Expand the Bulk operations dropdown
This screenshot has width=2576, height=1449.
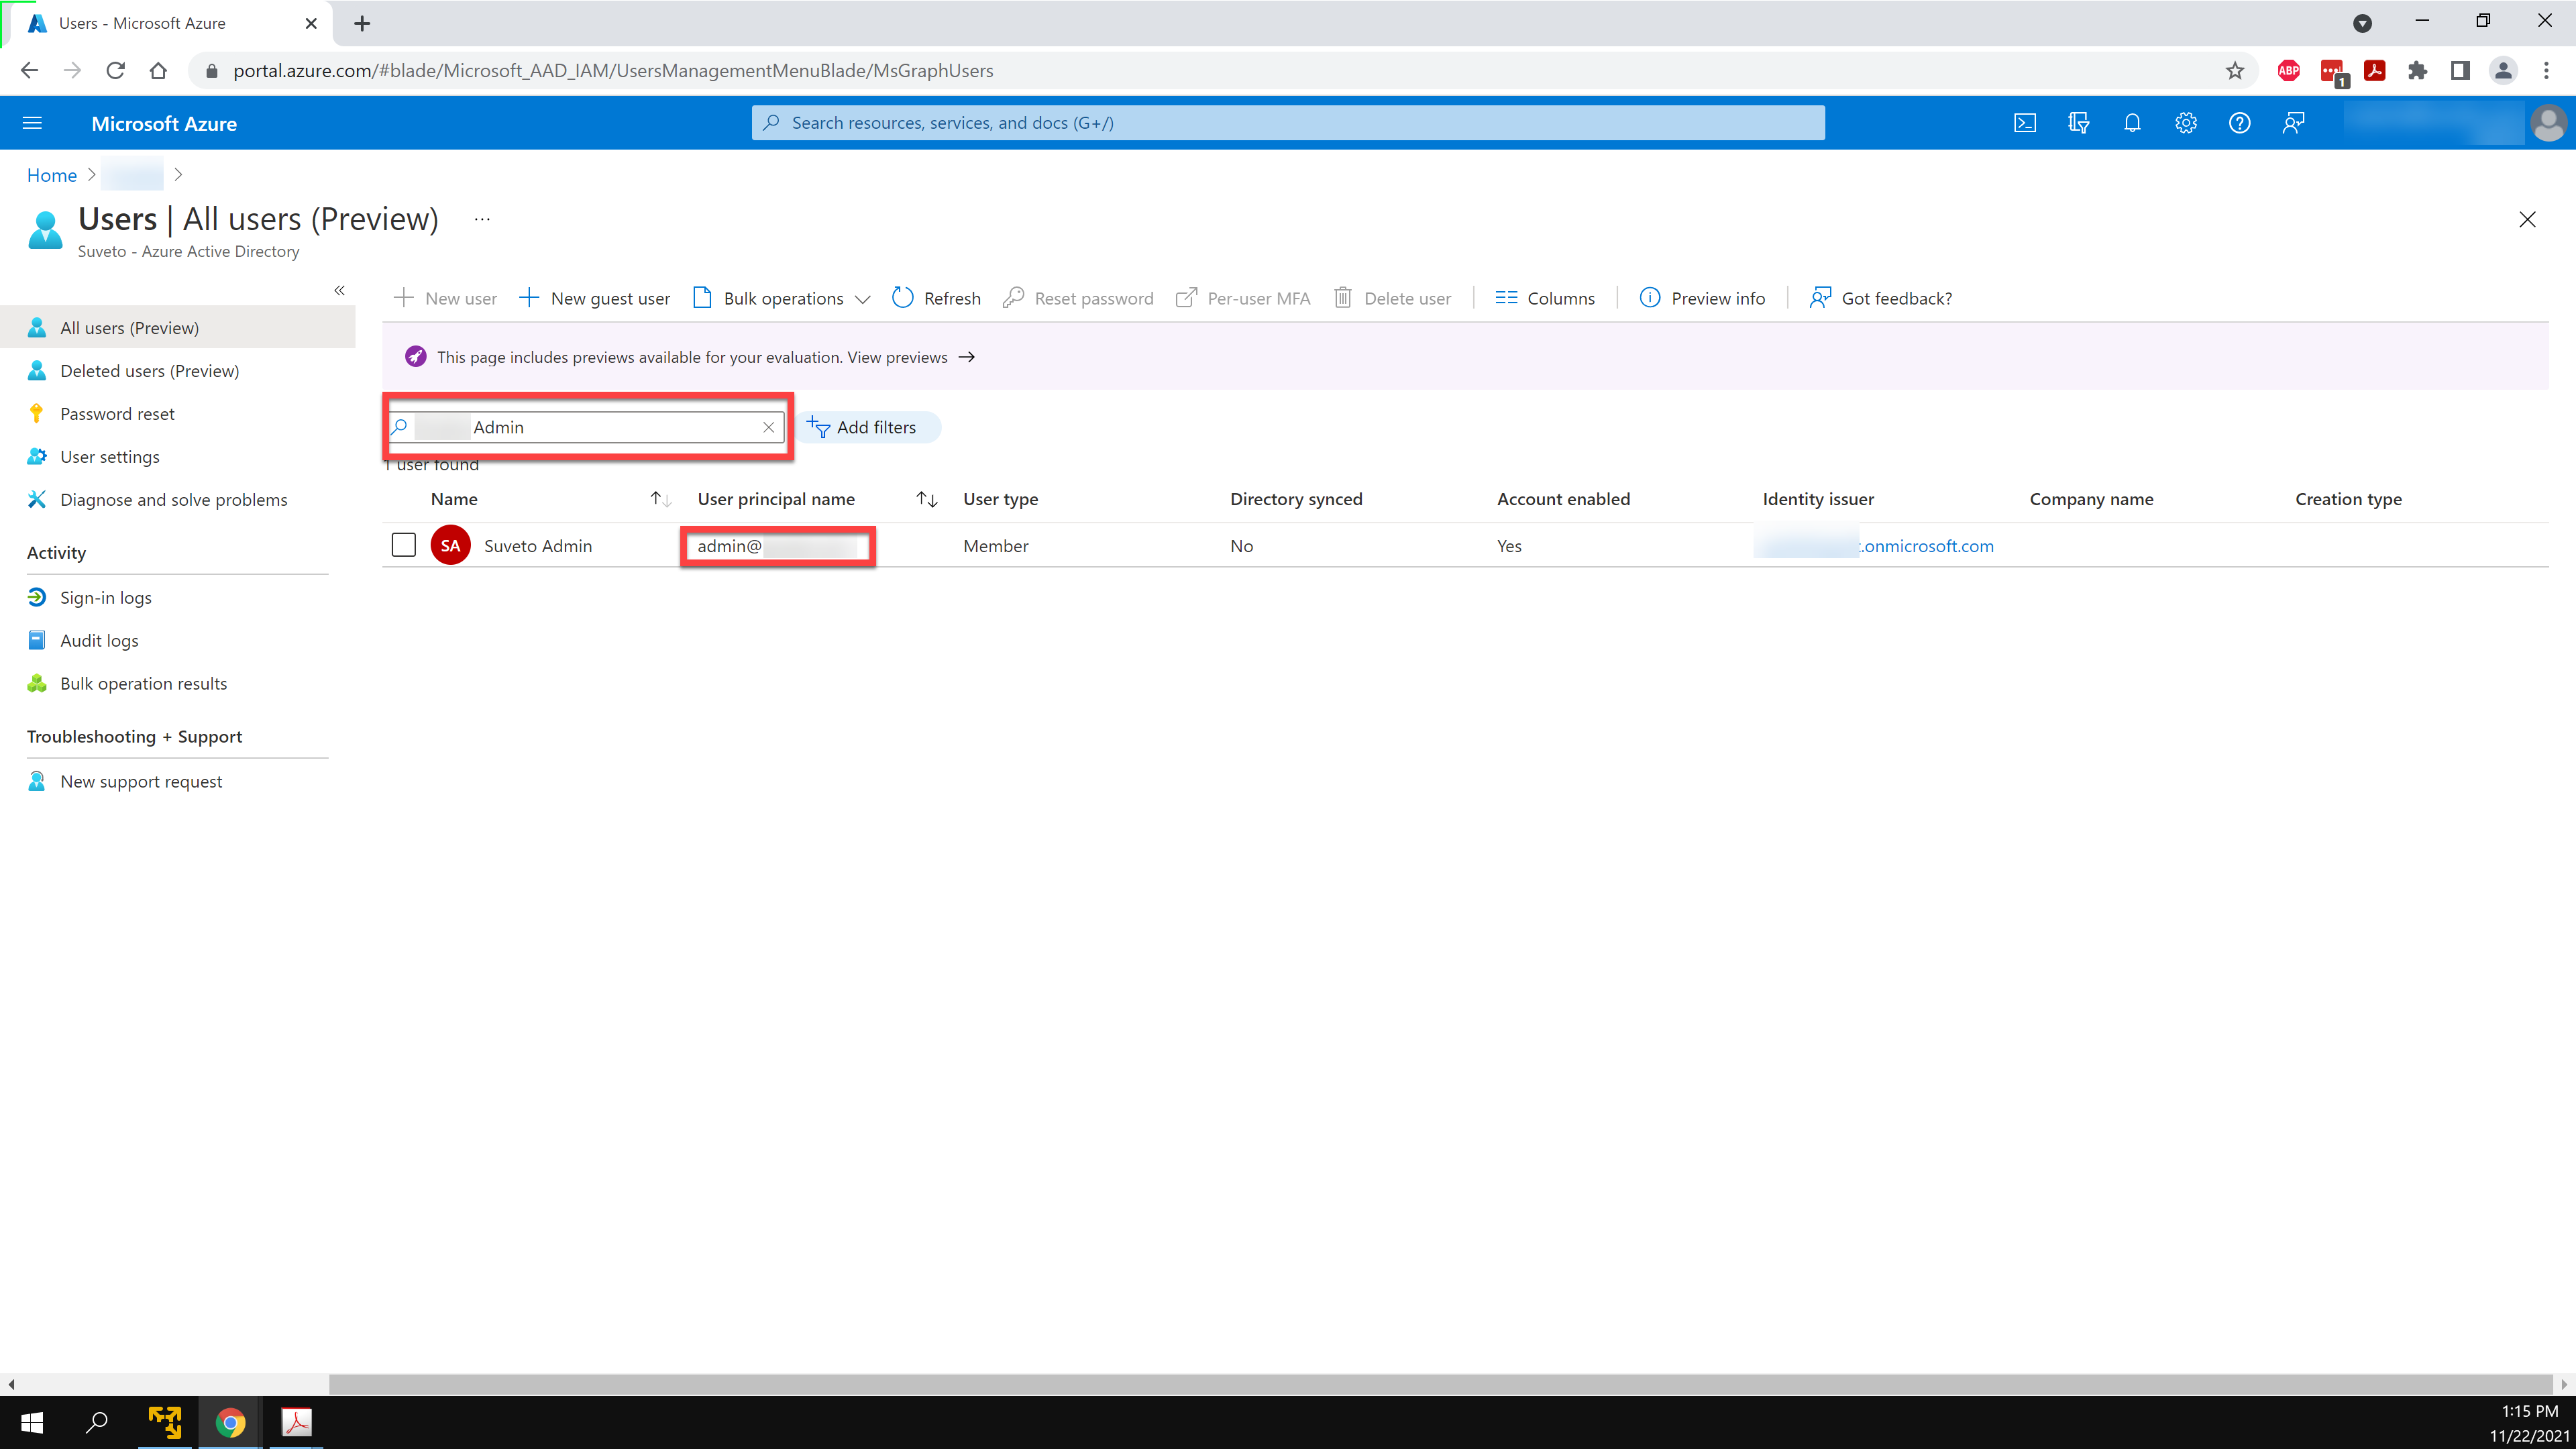[x=783, y=298]
